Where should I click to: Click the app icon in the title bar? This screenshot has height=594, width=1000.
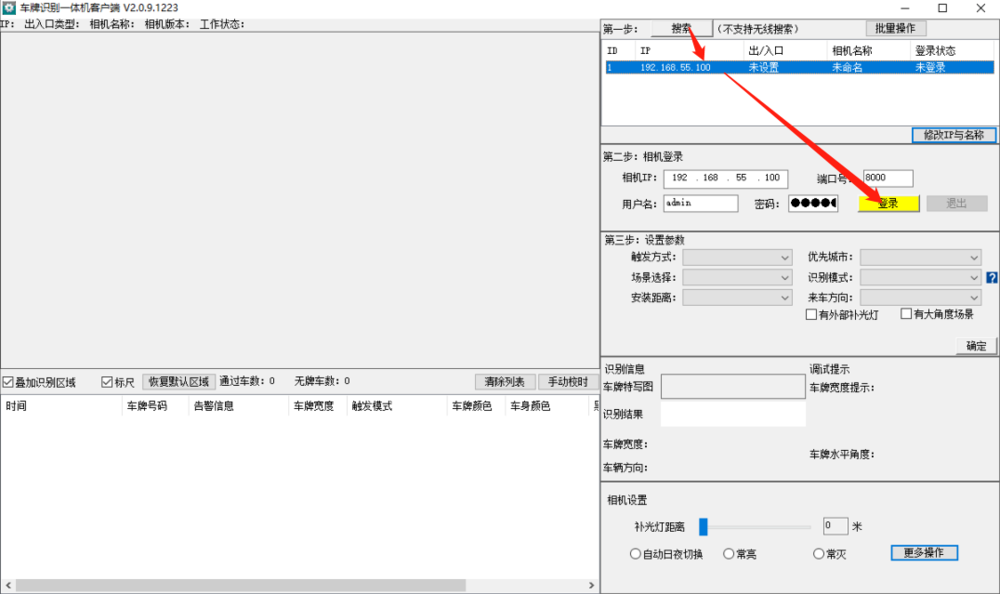pos(9,8)
